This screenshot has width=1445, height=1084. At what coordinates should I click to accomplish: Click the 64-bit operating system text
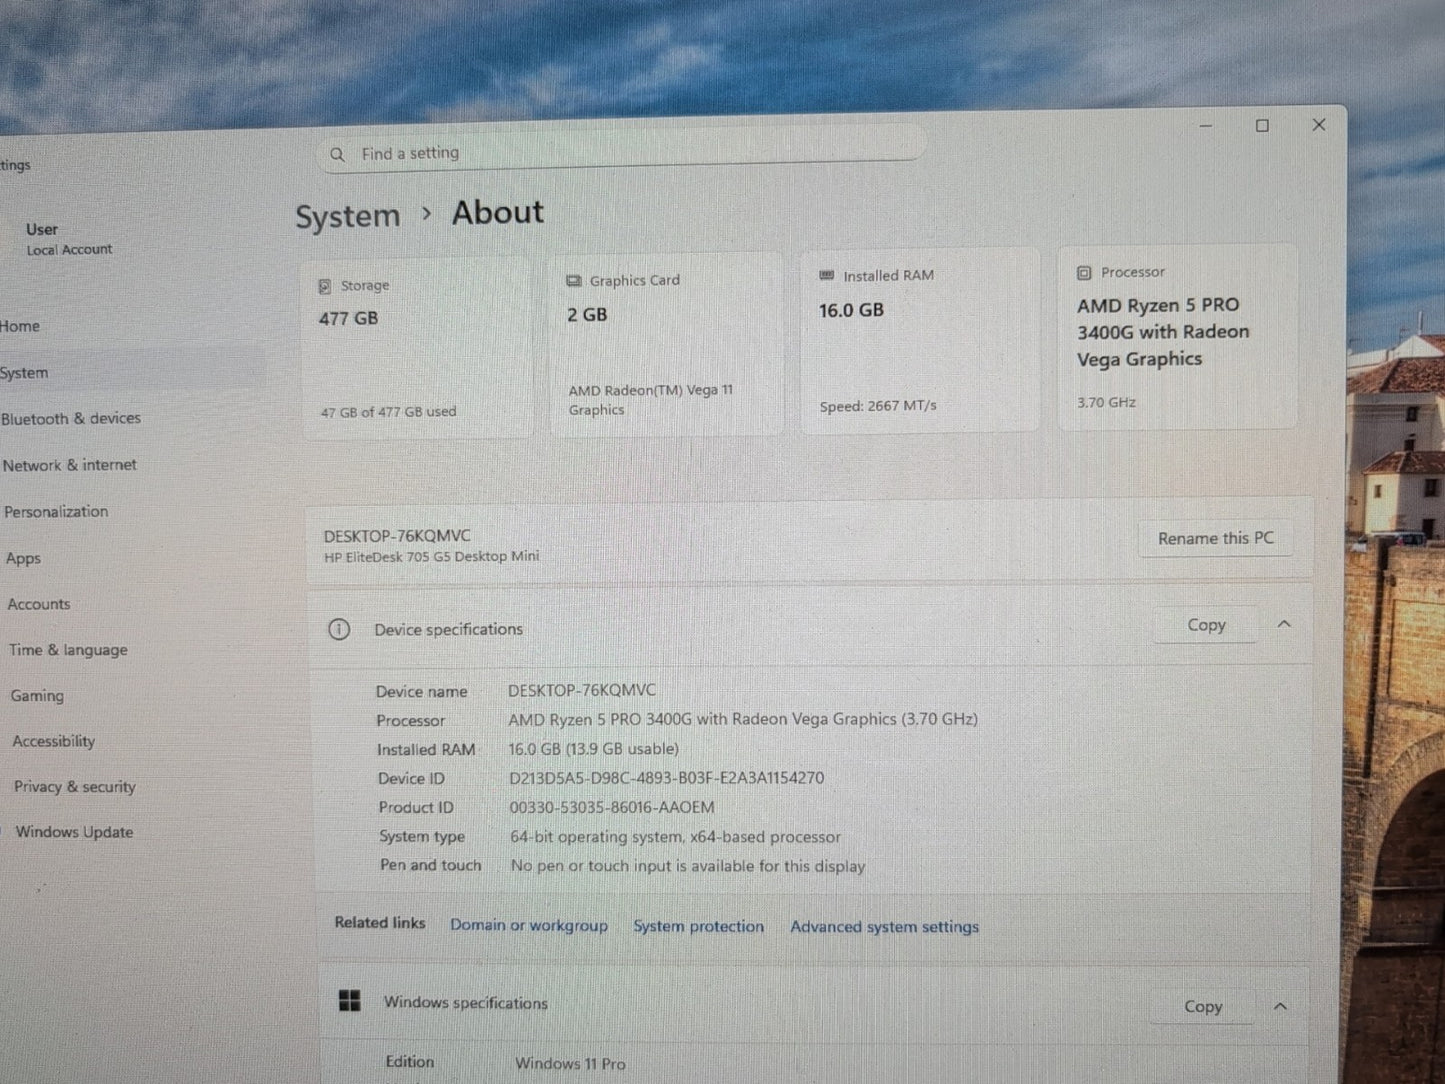coord(675,837)
